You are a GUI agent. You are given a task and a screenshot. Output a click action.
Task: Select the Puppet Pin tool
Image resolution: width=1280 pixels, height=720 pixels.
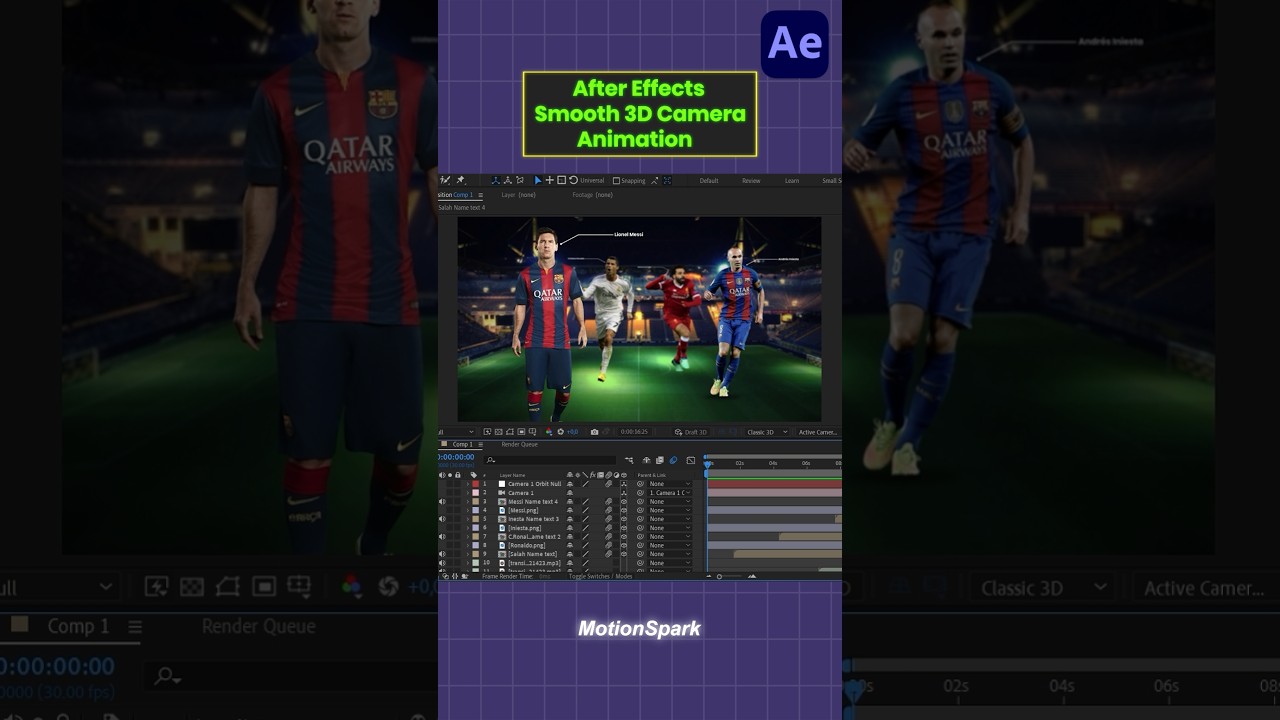(x=461, y=181)
